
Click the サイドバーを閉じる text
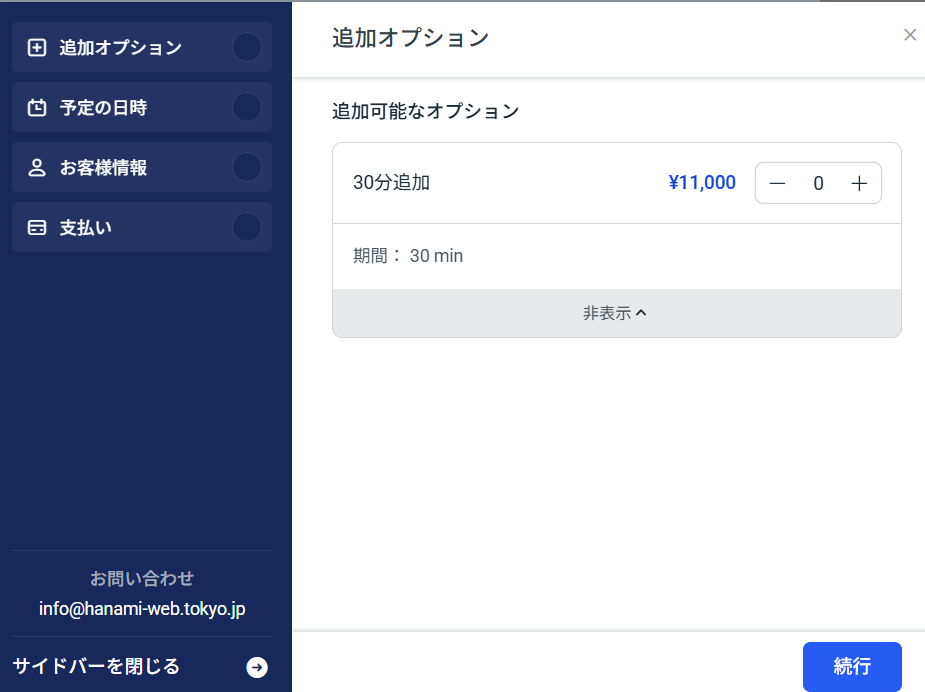(96, 666)
